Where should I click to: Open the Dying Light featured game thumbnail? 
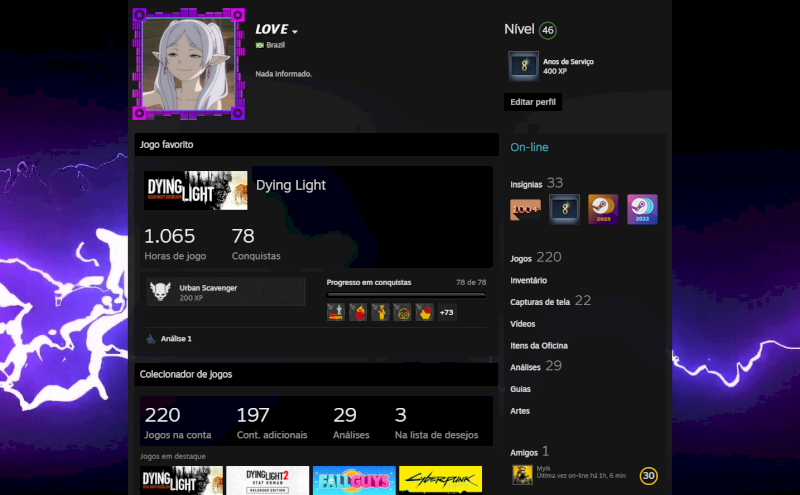(x=182, y=480)
